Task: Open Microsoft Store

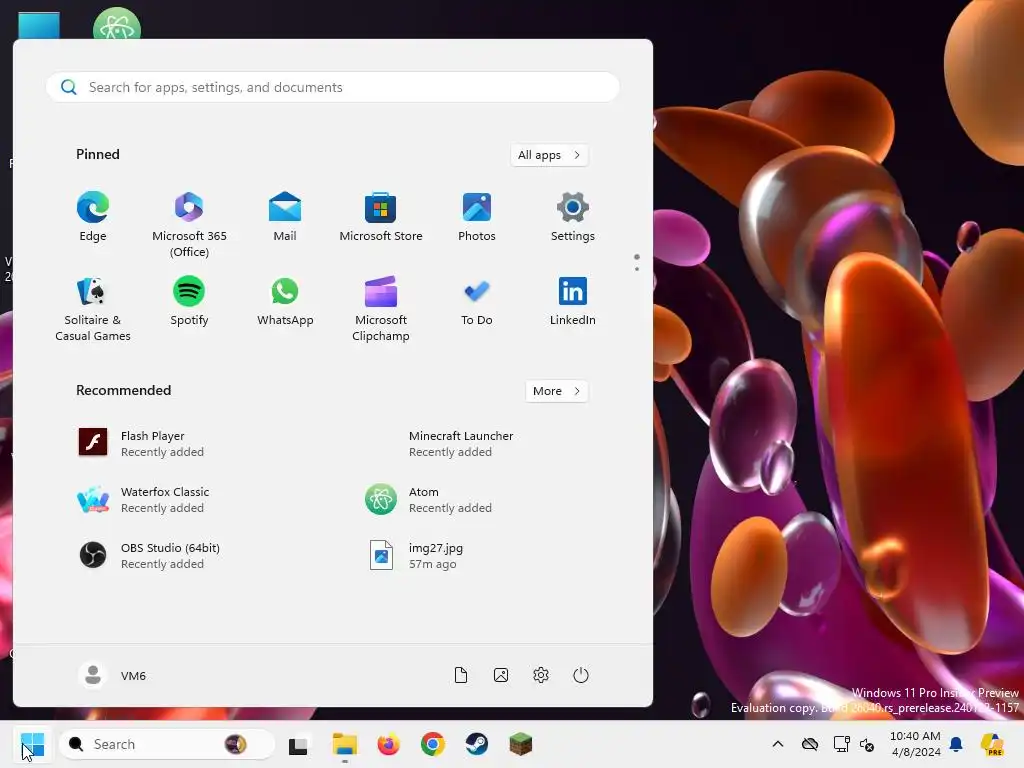Action: pos(381,217)
